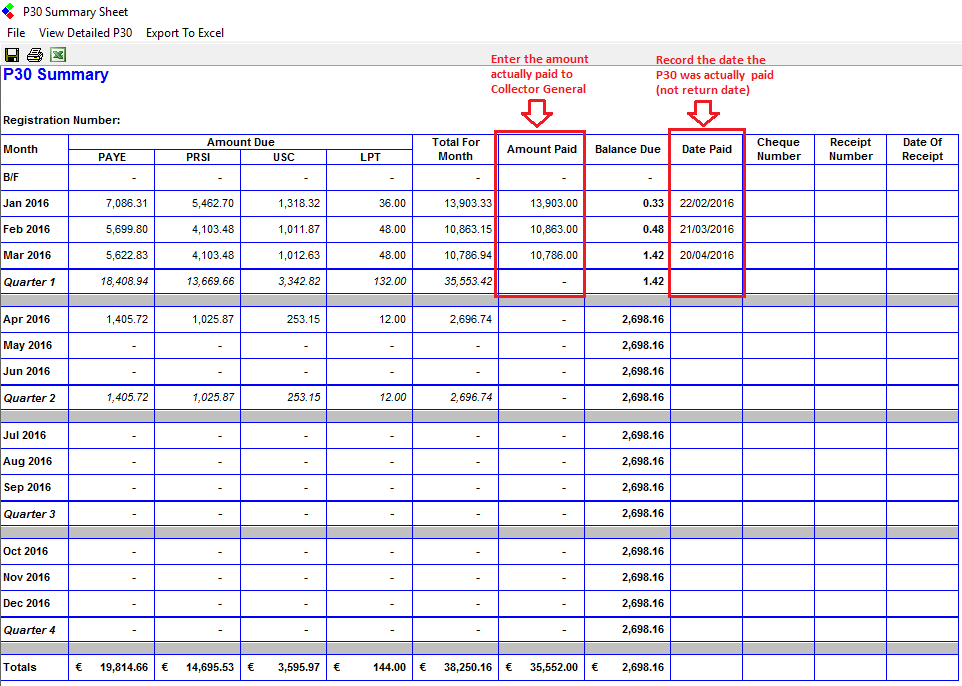
Task: Click the Amount Paid column header
Action: pyautogui.click(x=541, y=149)
